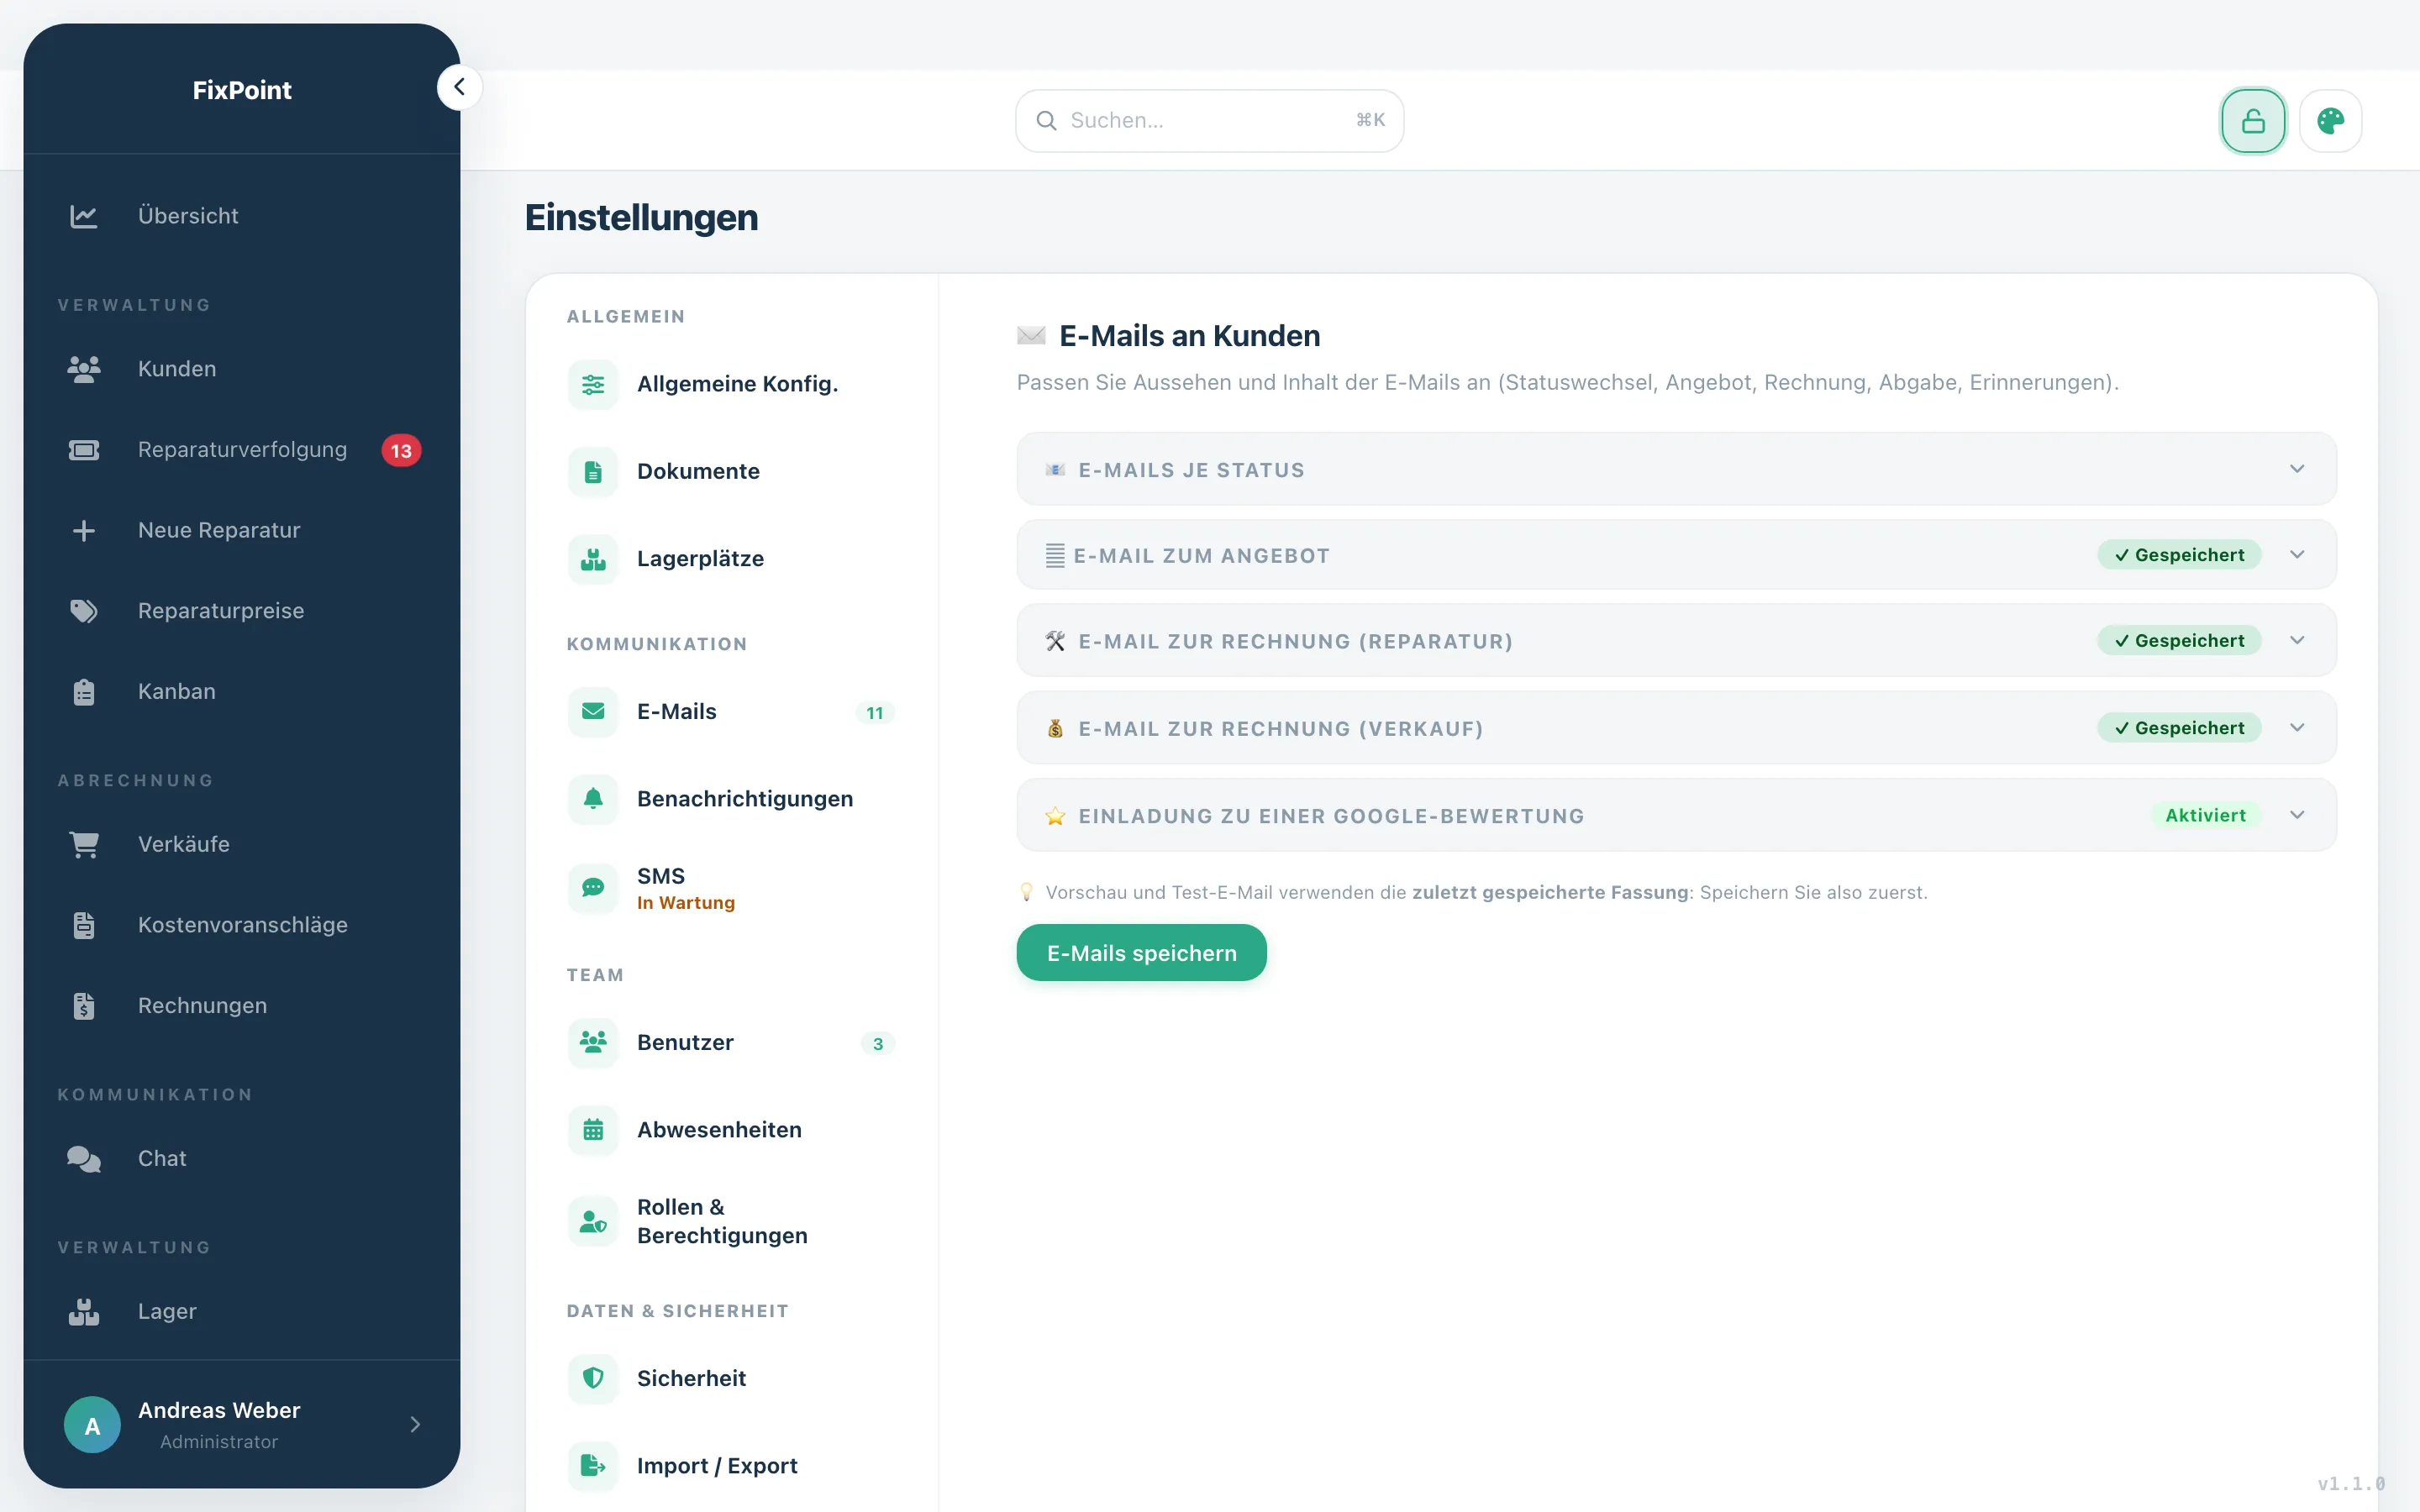2420x1512 pixels.
Task: Collapse the sidebar with the chevron button
Action: coord(459,87)
